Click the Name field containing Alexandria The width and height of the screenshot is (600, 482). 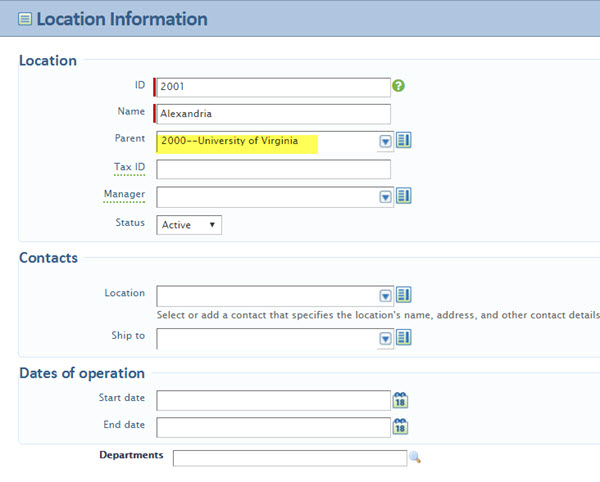(272, 114)
